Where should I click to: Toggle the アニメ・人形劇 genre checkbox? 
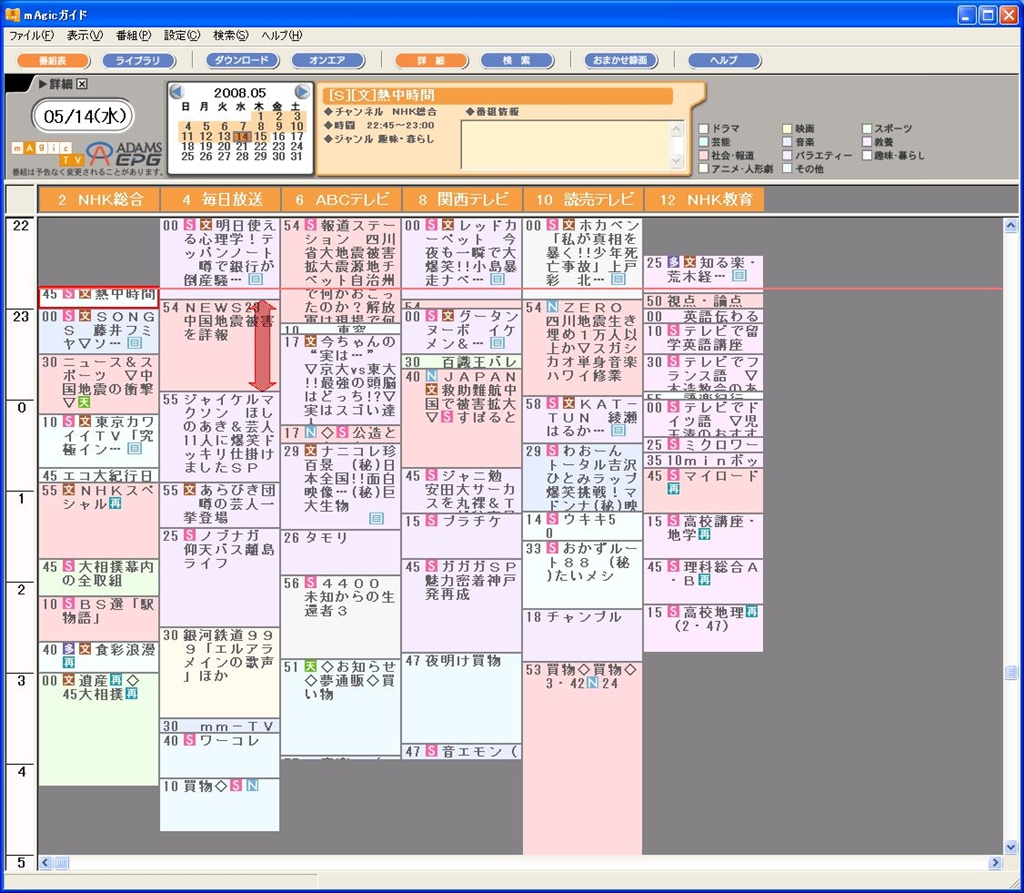pyautogui.click(x=703, y=169)
